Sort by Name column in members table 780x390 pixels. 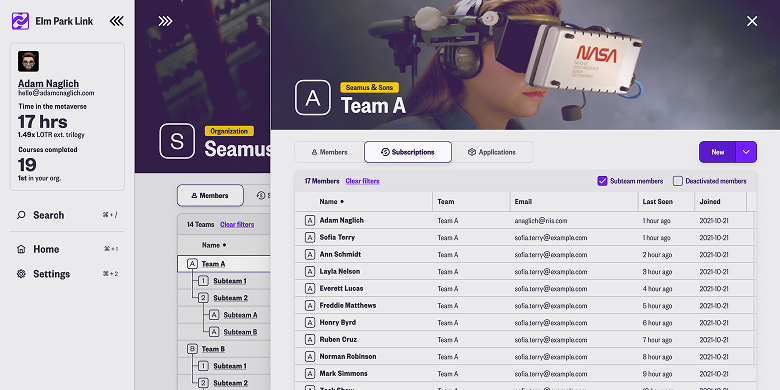[331, 201]
